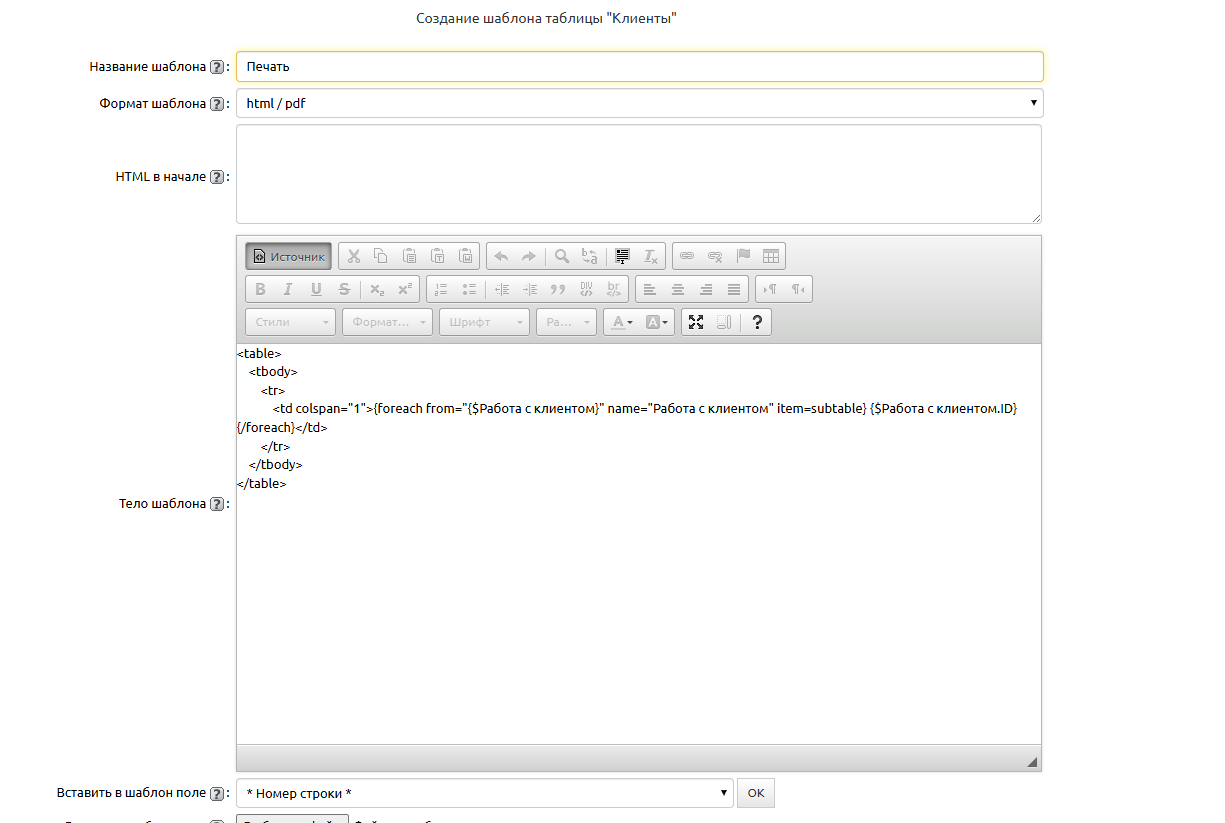
Task: Click the Bold formatting icon
Action: (260, 289)
